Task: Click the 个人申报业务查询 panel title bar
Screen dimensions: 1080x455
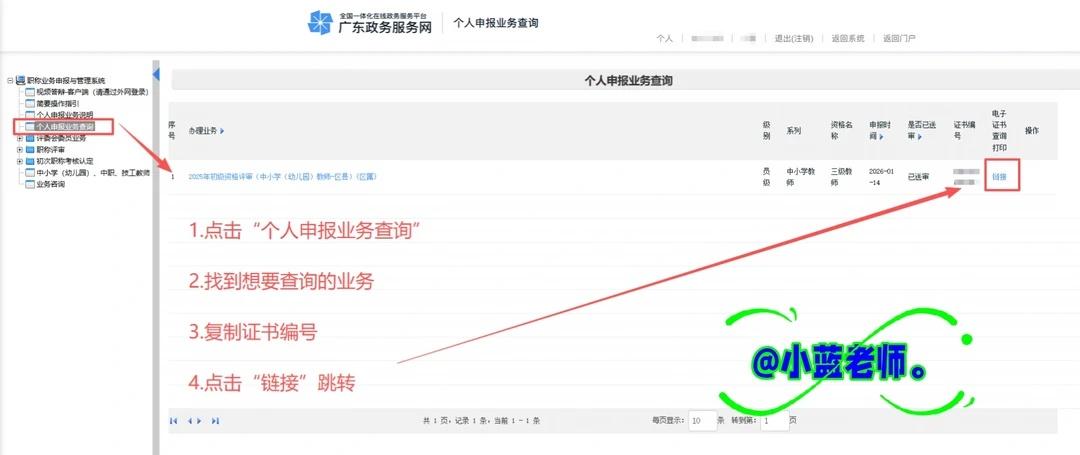Action: pyautogui.click(x=625, y=81)
